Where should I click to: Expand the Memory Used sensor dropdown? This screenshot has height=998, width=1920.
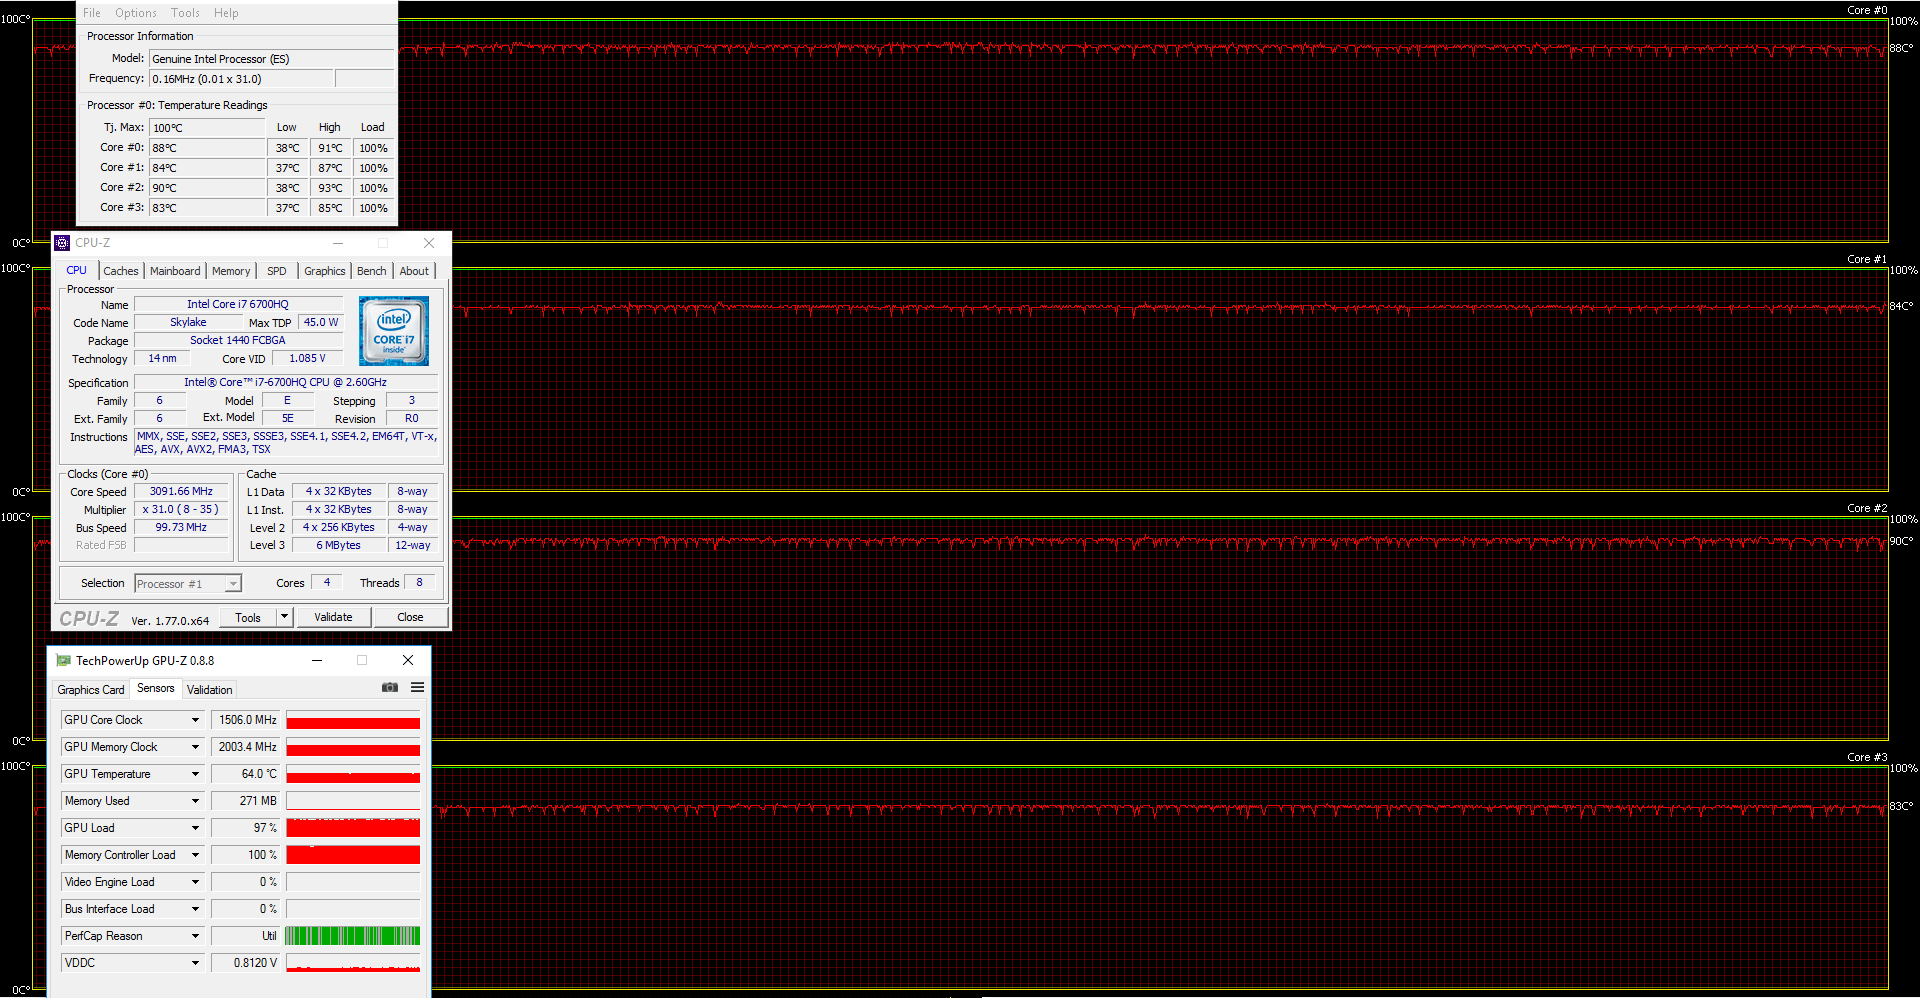tap(195, 801)
